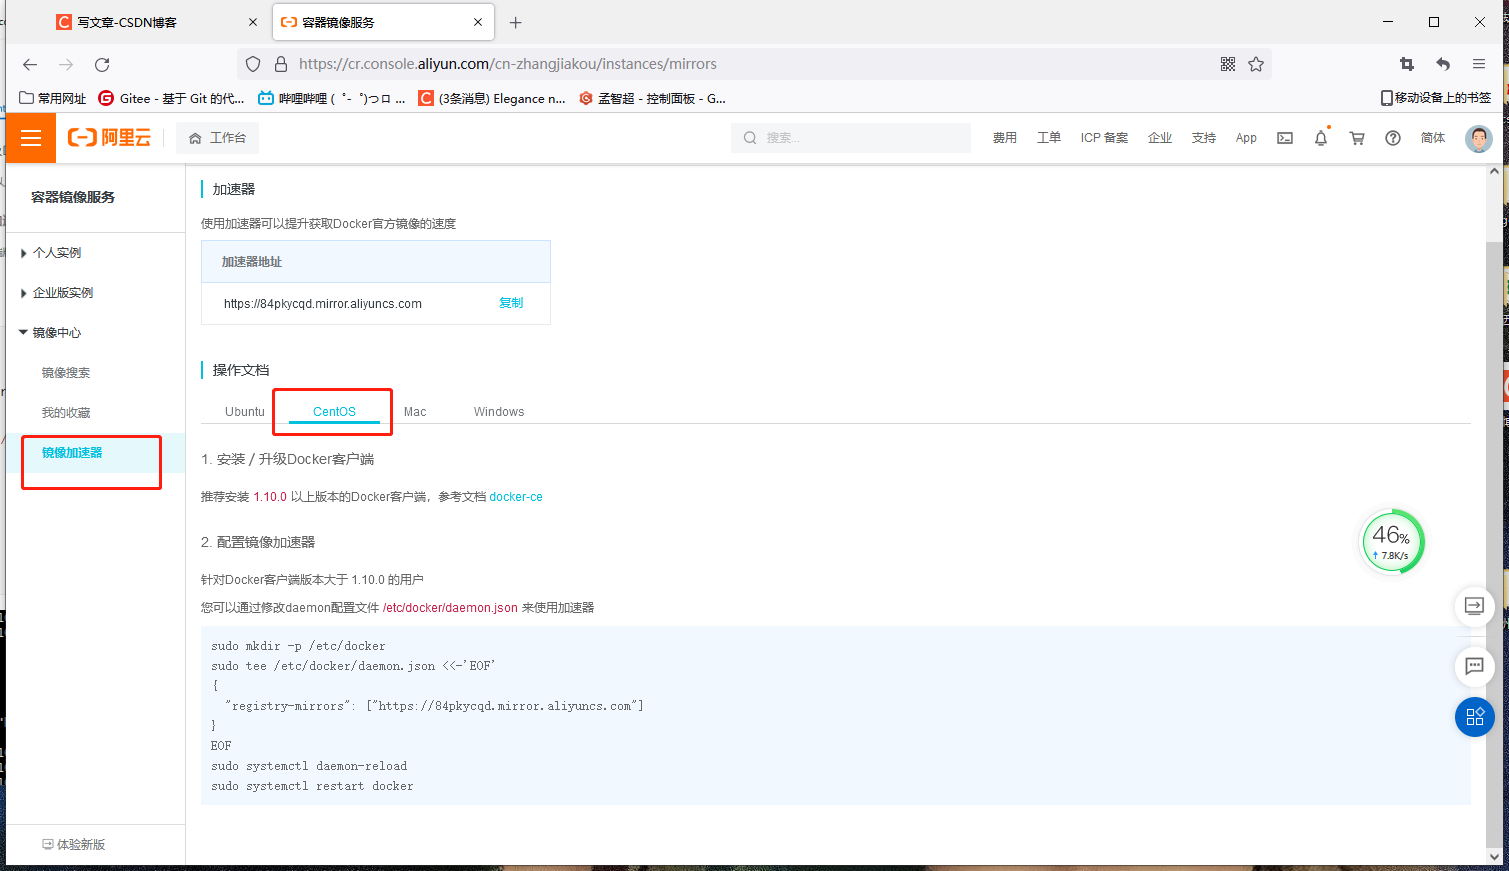1509x871 pixels.
Task: Click the address bar URL
Action: point(508,64)
